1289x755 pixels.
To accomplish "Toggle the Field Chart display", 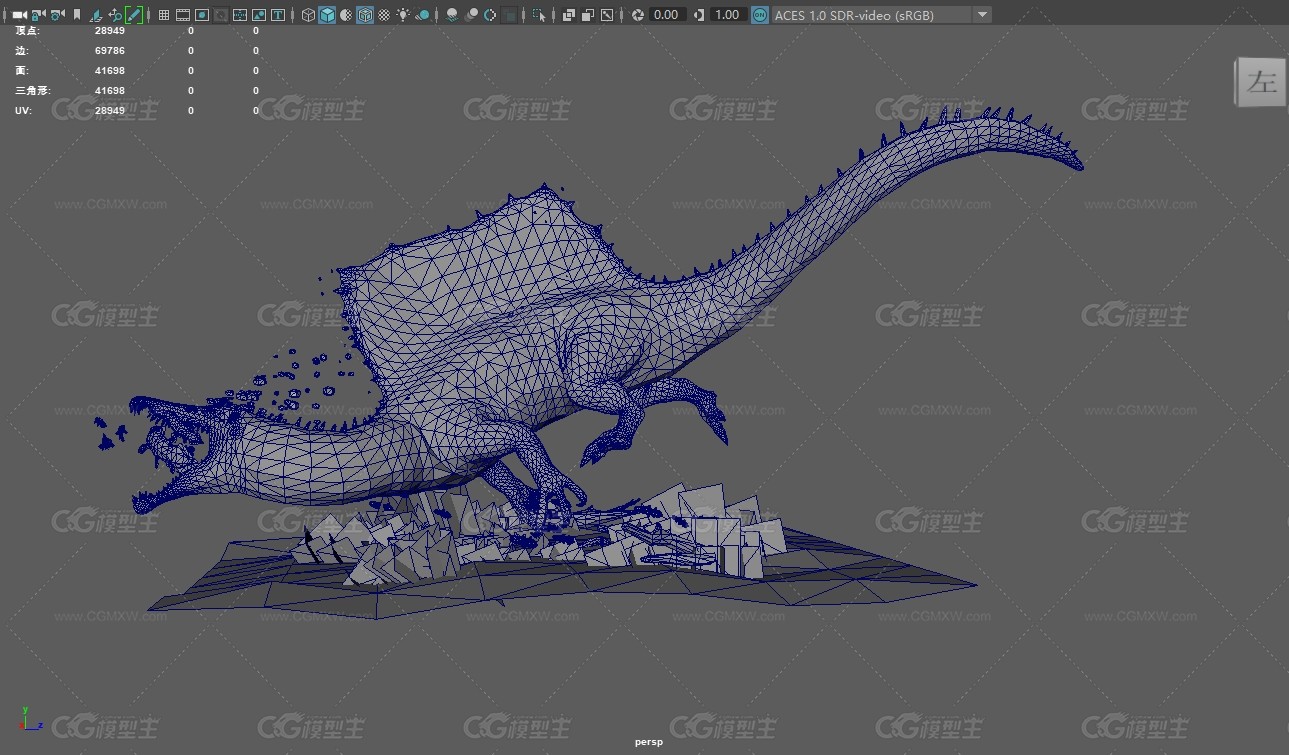I will point(240,15).
